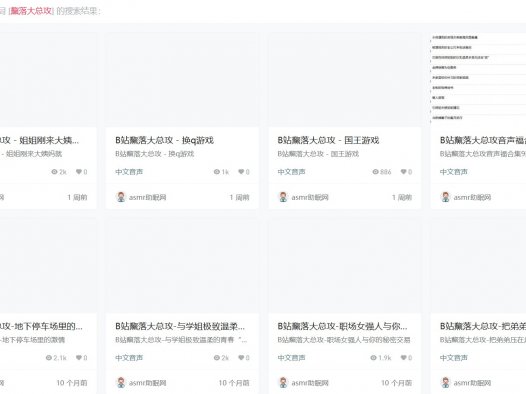
Task: Click '10 个月前' timestamp on 与学姐 card
Action: (x=234, y=383)
